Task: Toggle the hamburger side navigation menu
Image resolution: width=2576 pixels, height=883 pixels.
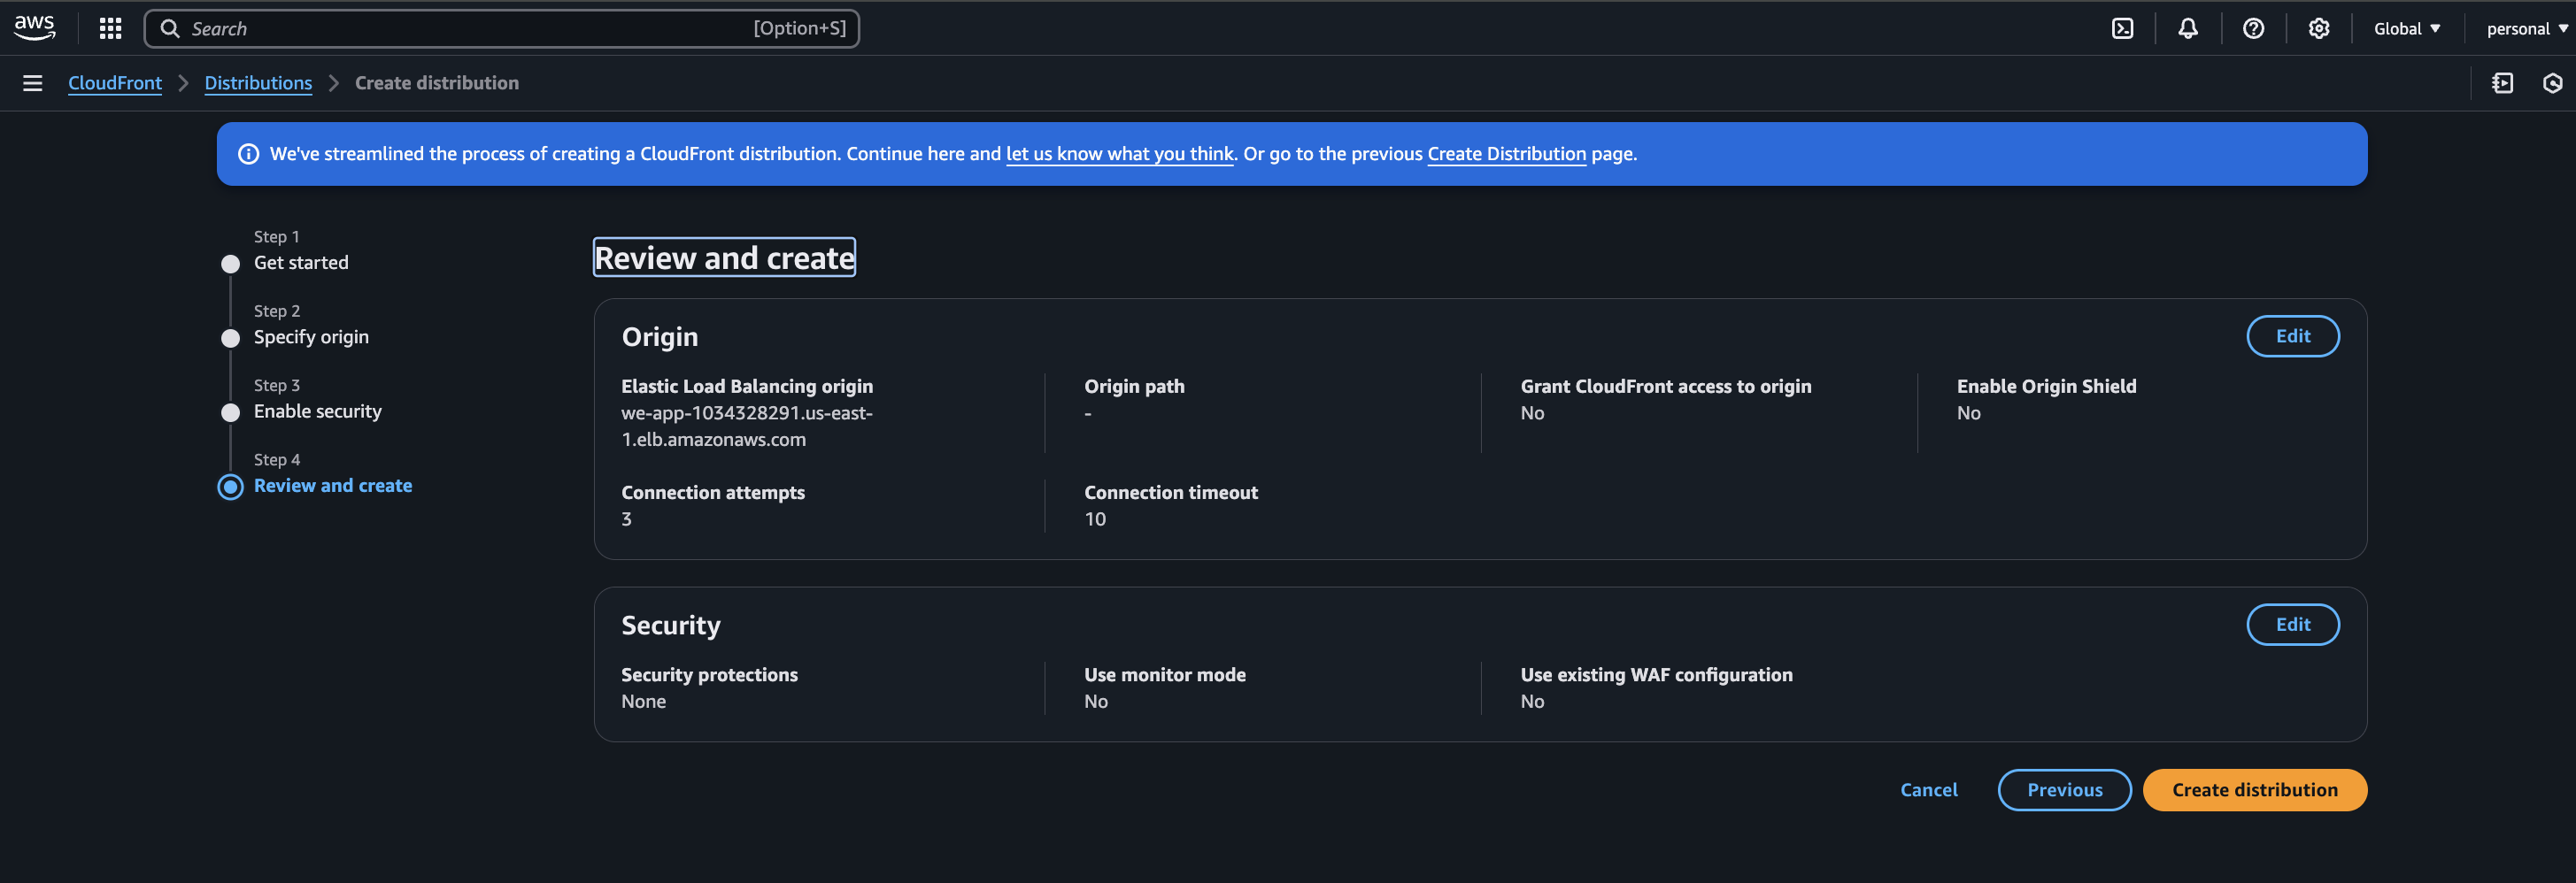Action: tap(33, 83)
